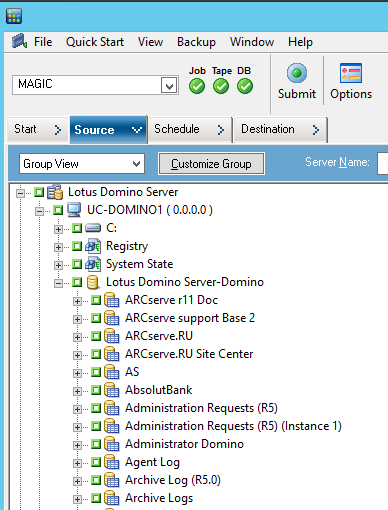
Task: Select the System State node icon
Action: [x=93, y=264]
